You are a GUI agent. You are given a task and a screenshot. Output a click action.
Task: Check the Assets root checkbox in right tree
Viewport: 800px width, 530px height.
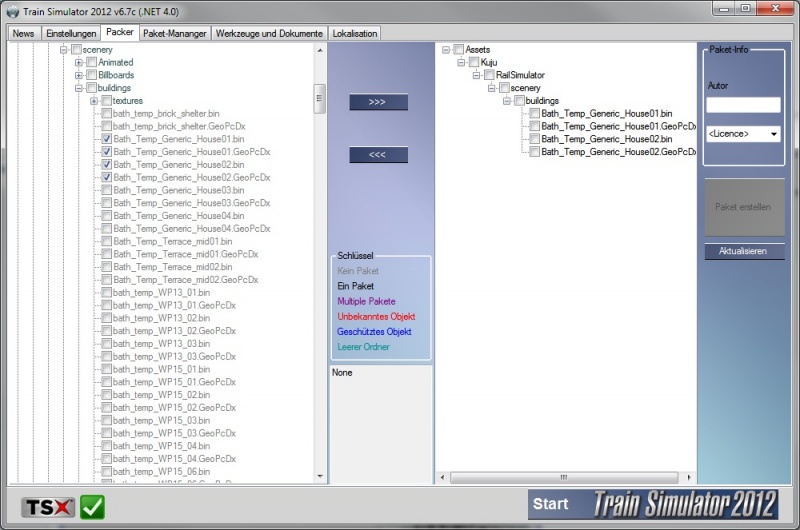tap(459, 49)
